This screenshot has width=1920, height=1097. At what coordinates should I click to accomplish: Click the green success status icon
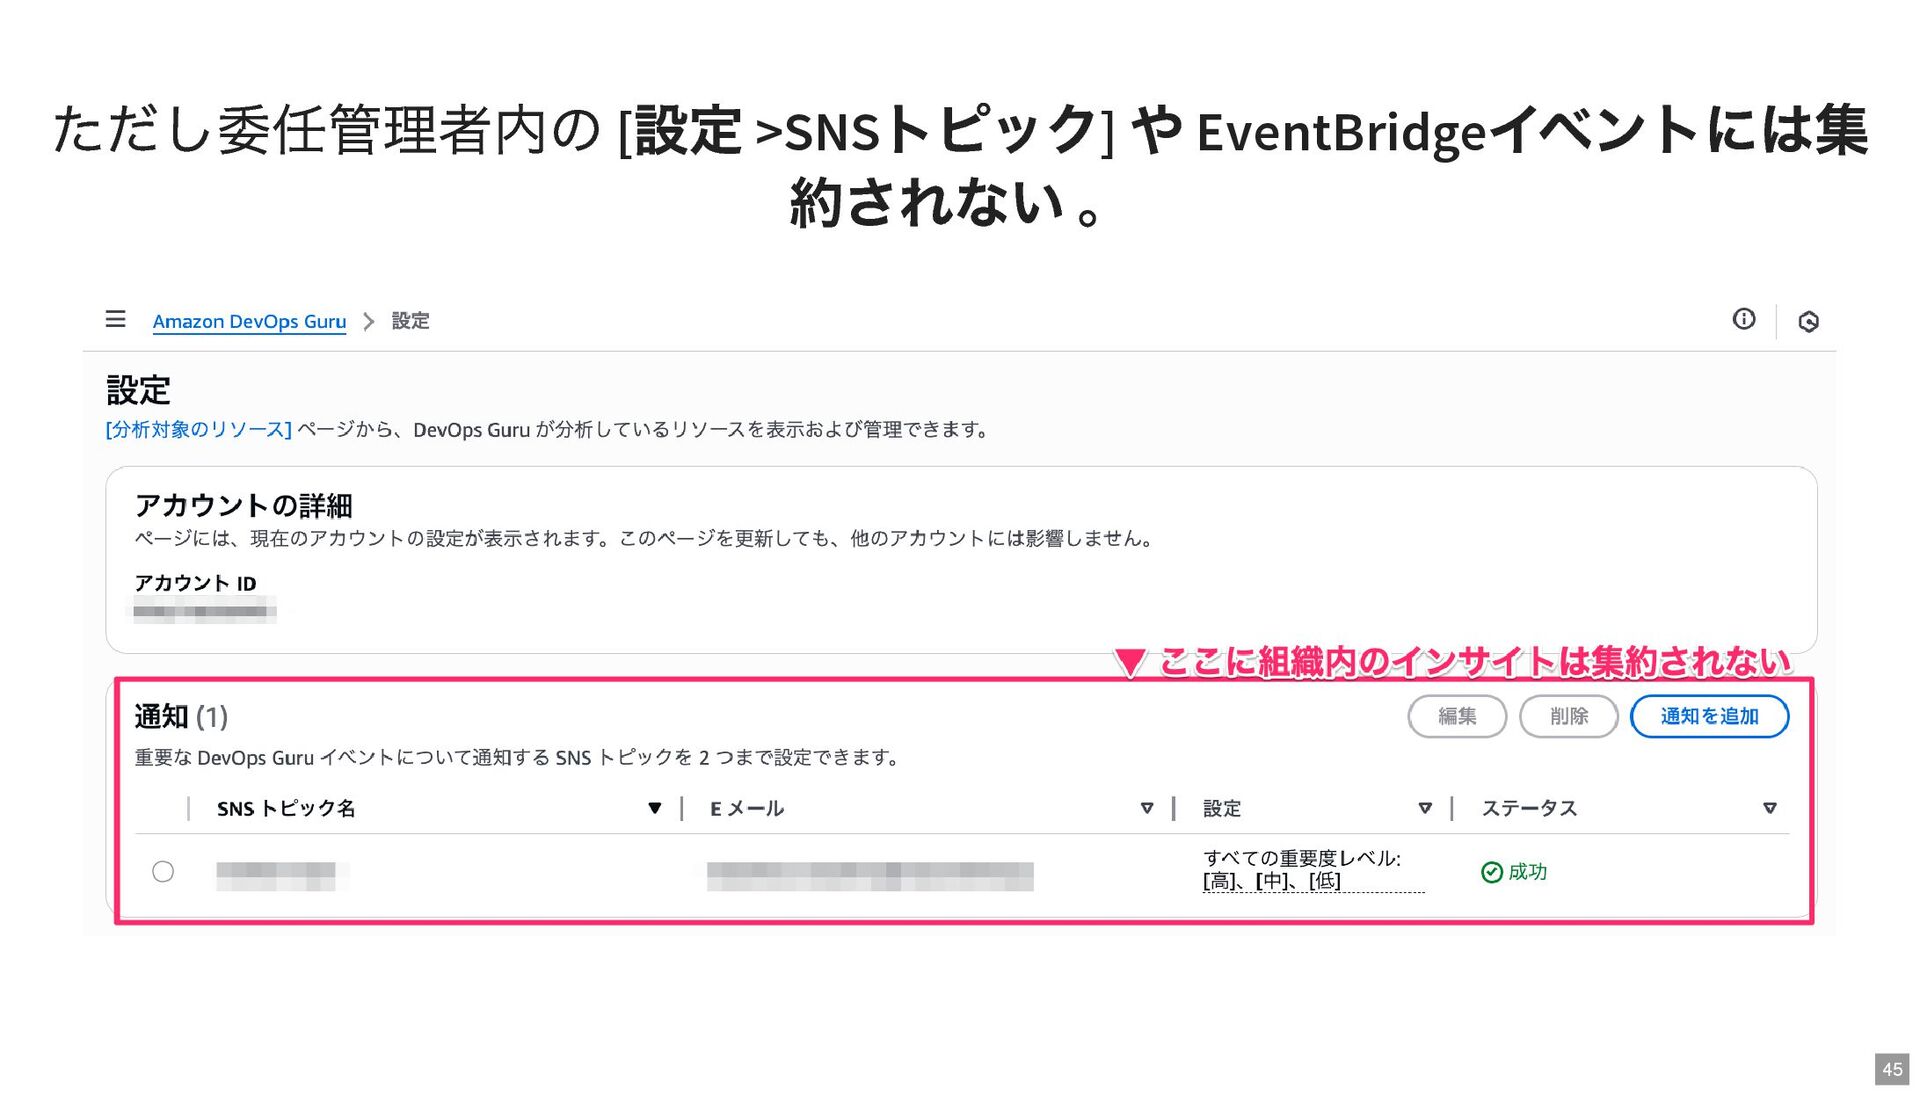click(x=1491, y=872)
